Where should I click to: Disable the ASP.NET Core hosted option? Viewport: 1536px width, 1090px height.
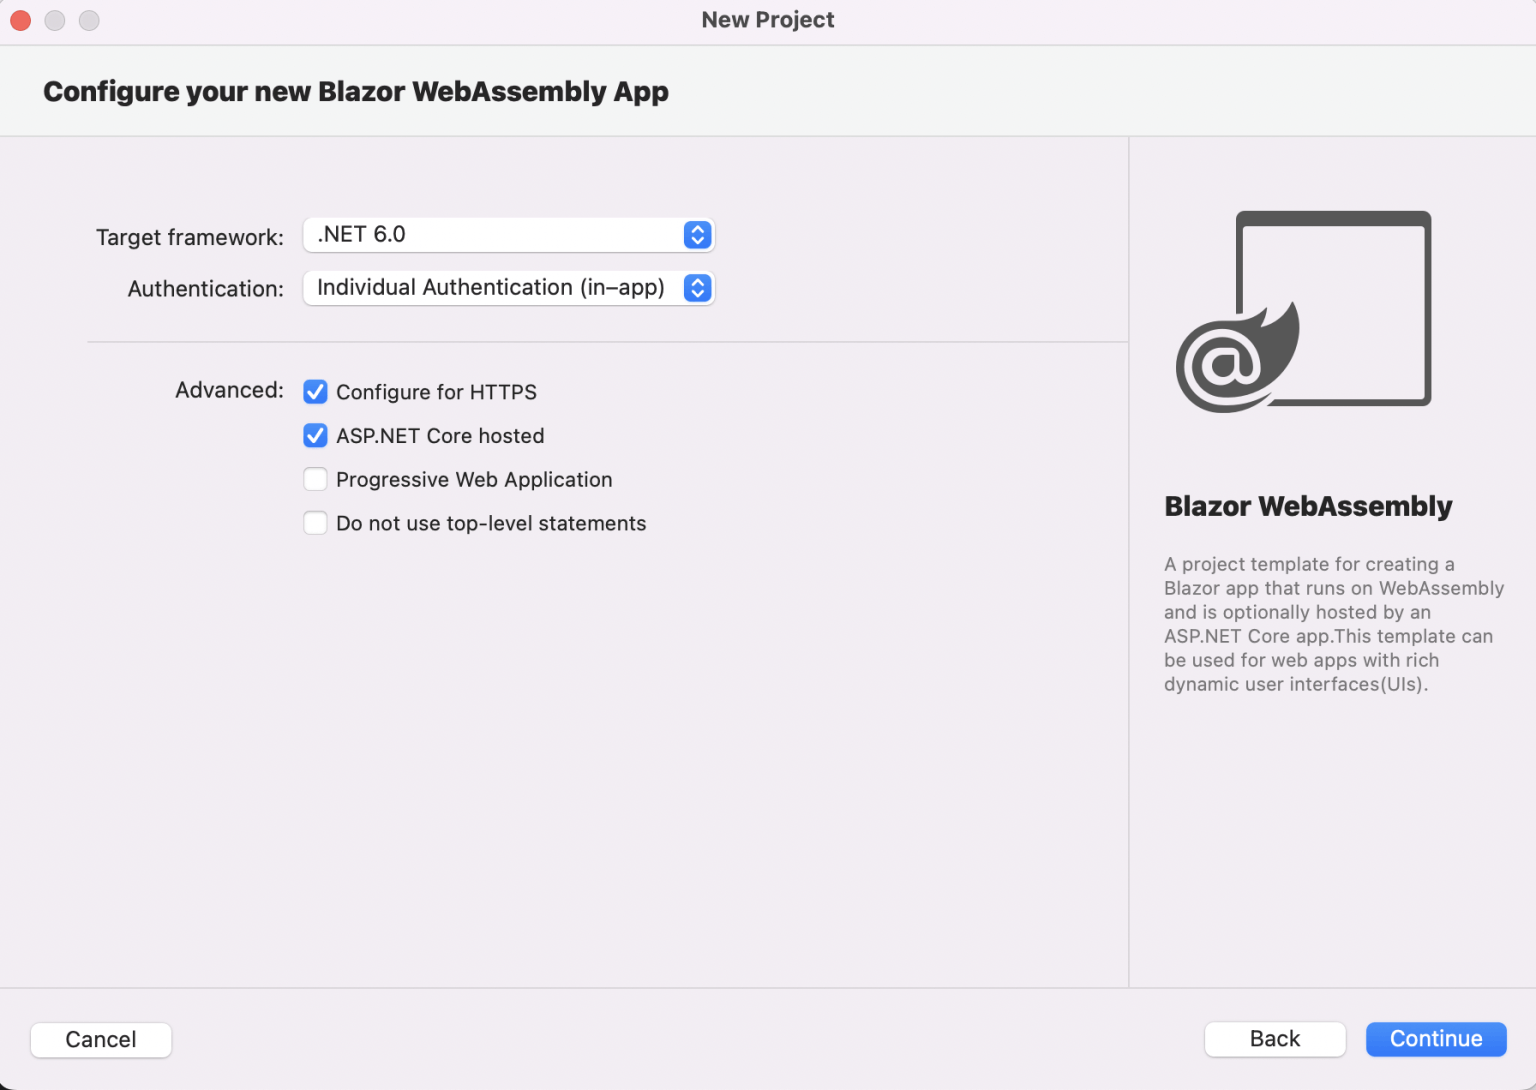point(315,436)
